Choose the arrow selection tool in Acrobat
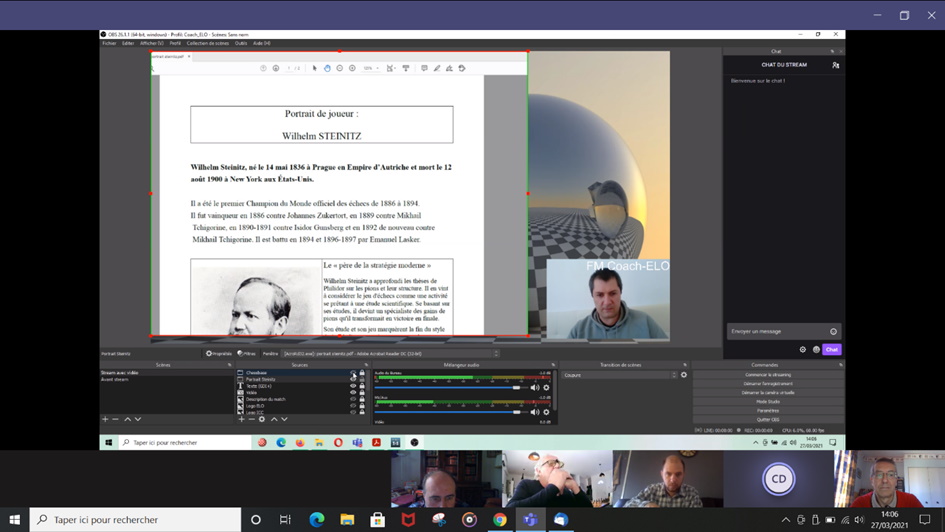This screenshot has width=945, height=532. click(315, 69)
